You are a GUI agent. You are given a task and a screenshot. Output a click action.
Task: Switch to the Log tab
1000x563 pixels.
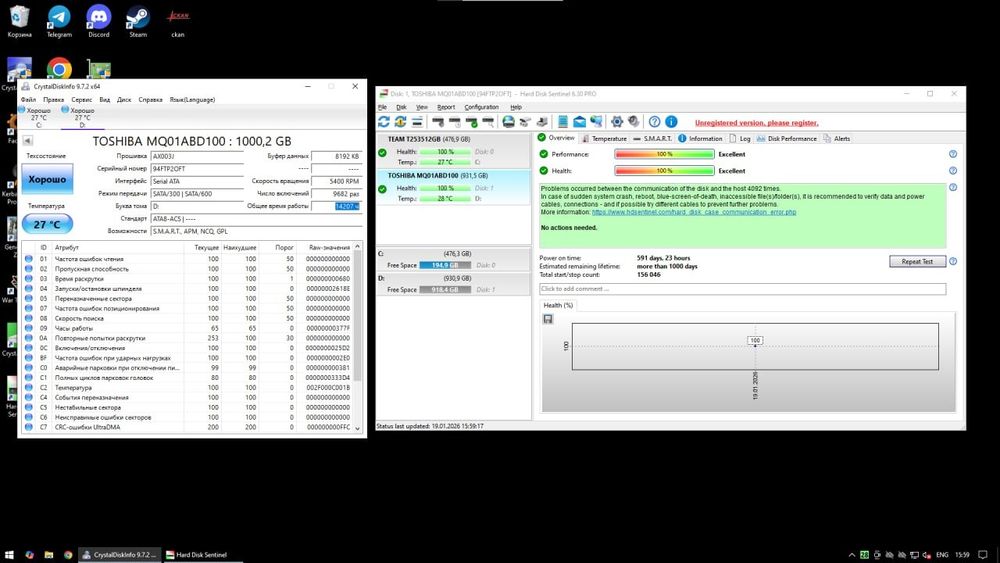point(740,138)
